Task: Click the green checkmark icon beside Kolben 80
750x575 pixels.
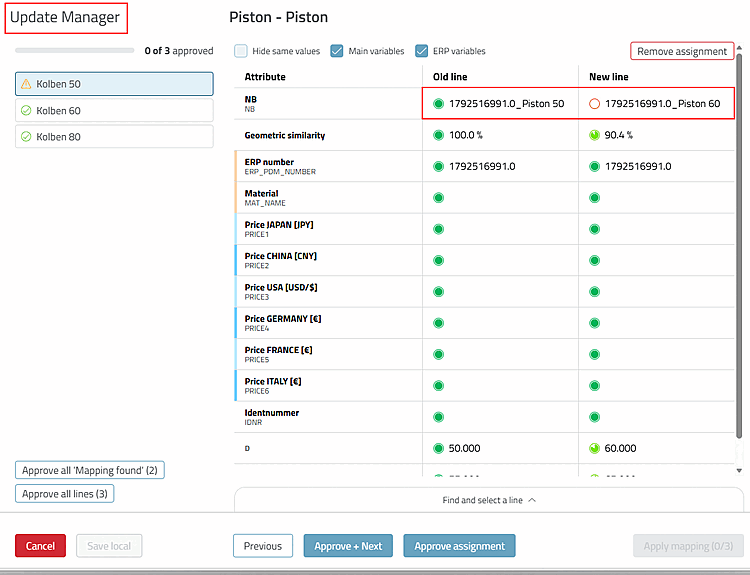Action: point(26,137)
